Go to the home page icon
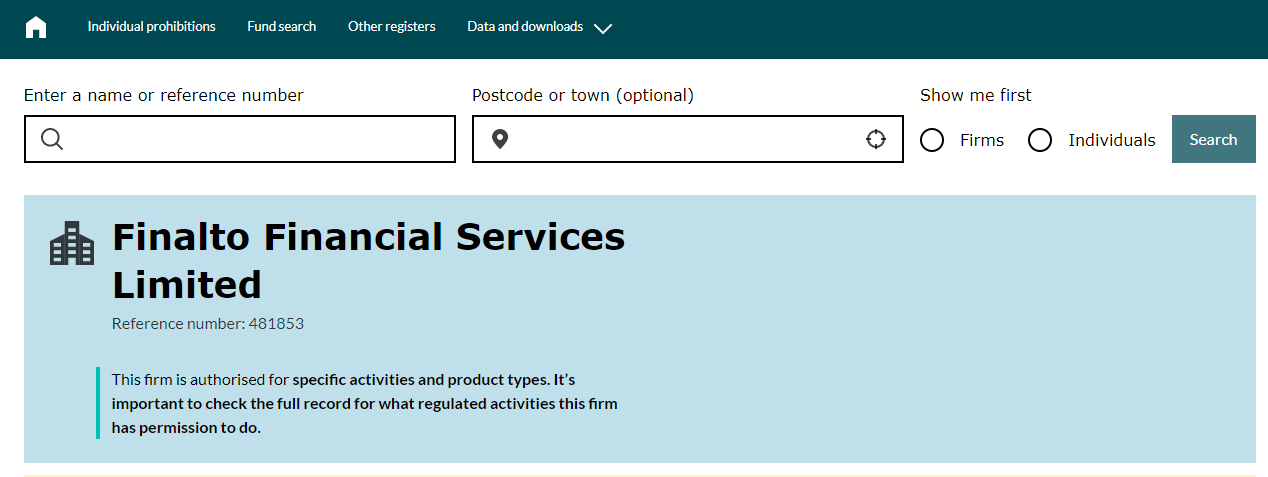Viewport: 1268px width, 477px height. pos(36,27)
